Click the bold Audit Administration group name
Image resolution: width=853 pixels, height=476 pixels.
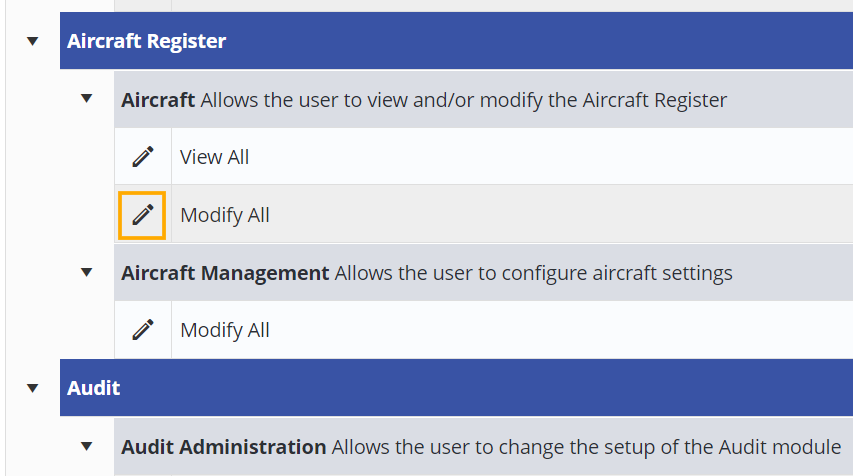pos(223,447)
